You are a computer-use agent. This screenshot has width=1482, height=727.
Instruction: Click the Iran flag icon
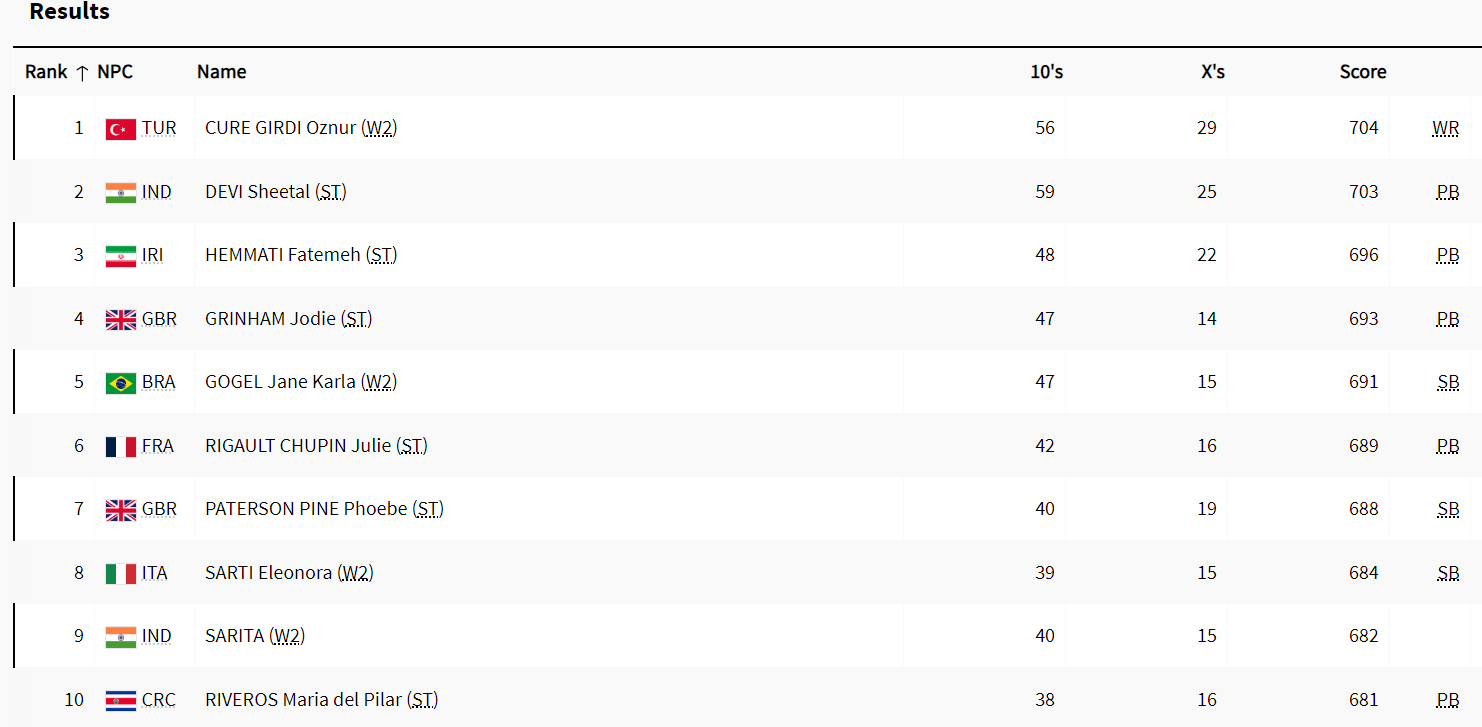(120, 256)
